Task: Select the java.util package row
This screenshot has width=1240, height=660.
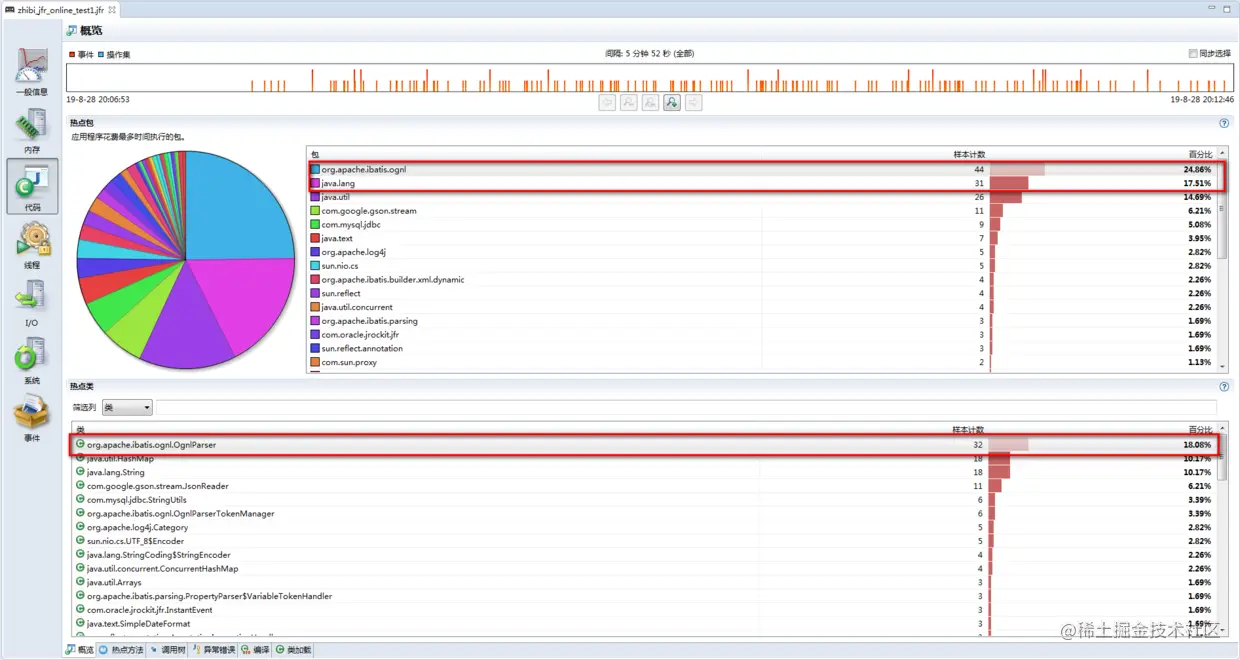Action: point(763,197)
